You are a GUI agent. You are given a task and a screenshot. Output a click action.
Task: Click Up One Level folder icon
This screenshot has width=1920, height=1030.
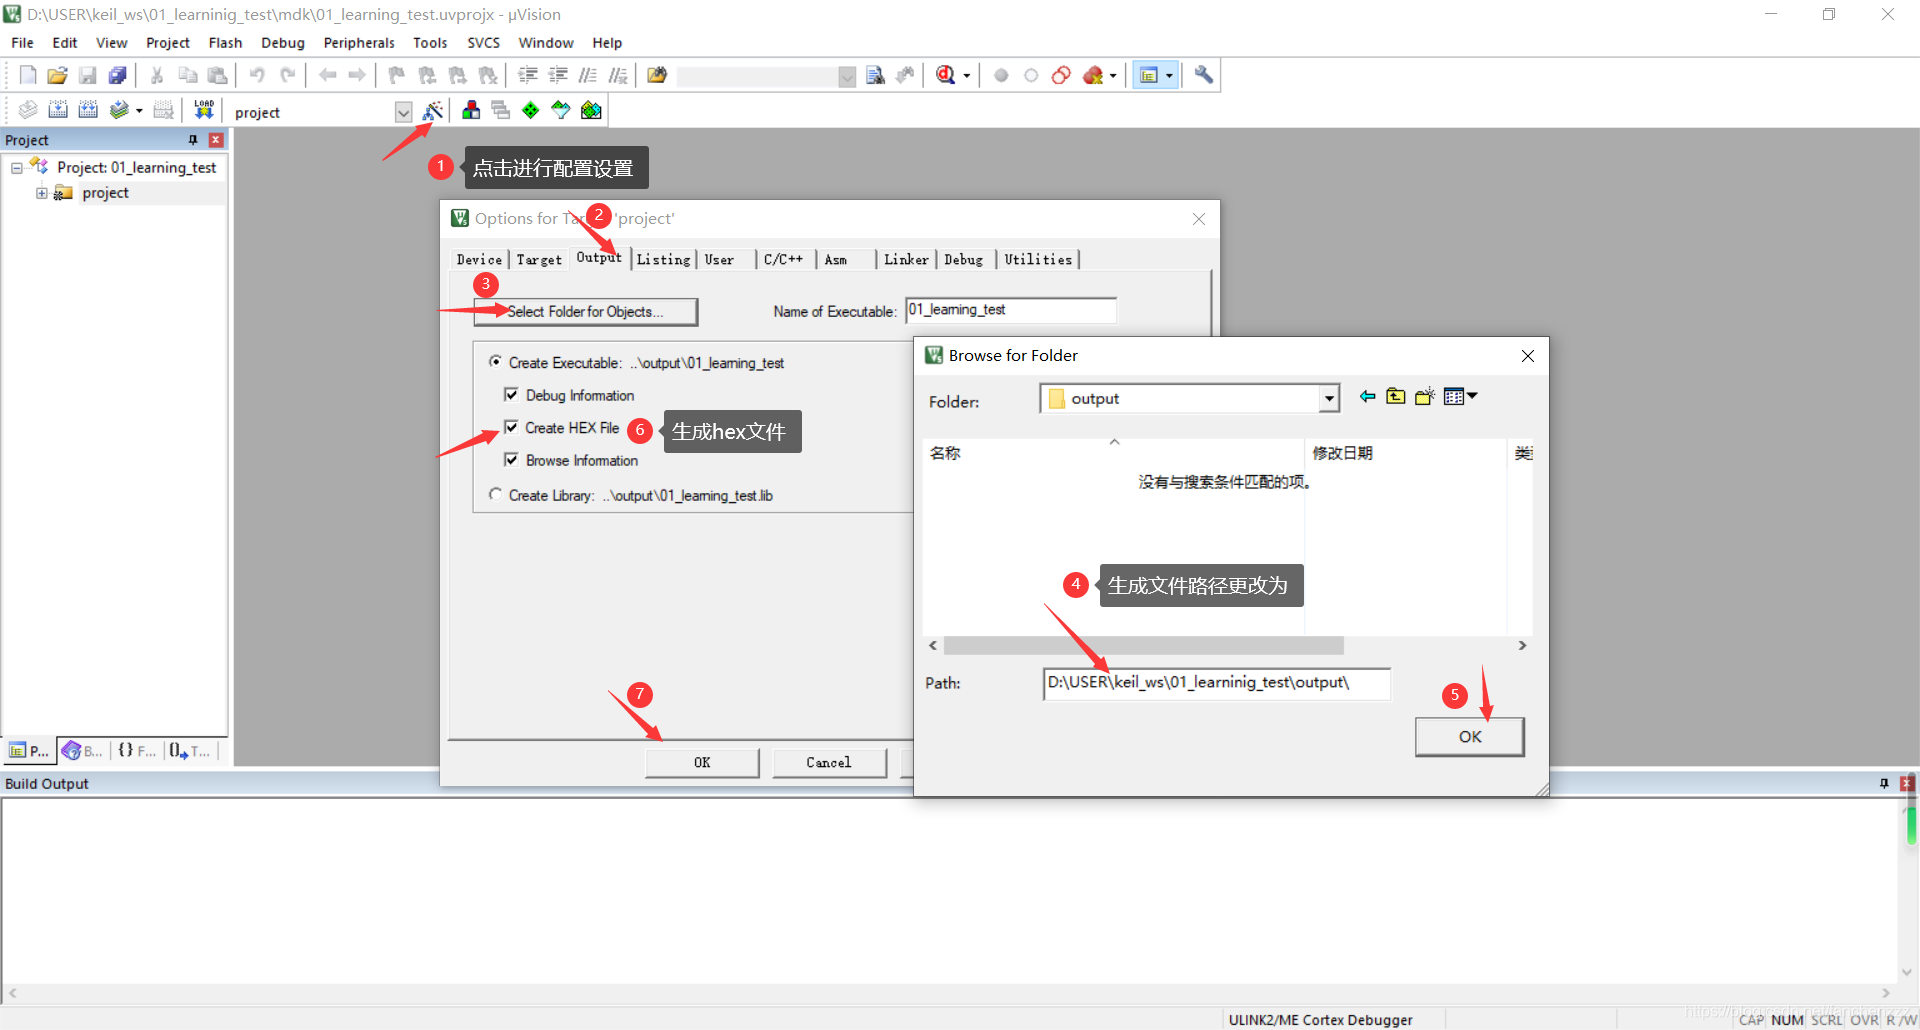point(1395,397)
